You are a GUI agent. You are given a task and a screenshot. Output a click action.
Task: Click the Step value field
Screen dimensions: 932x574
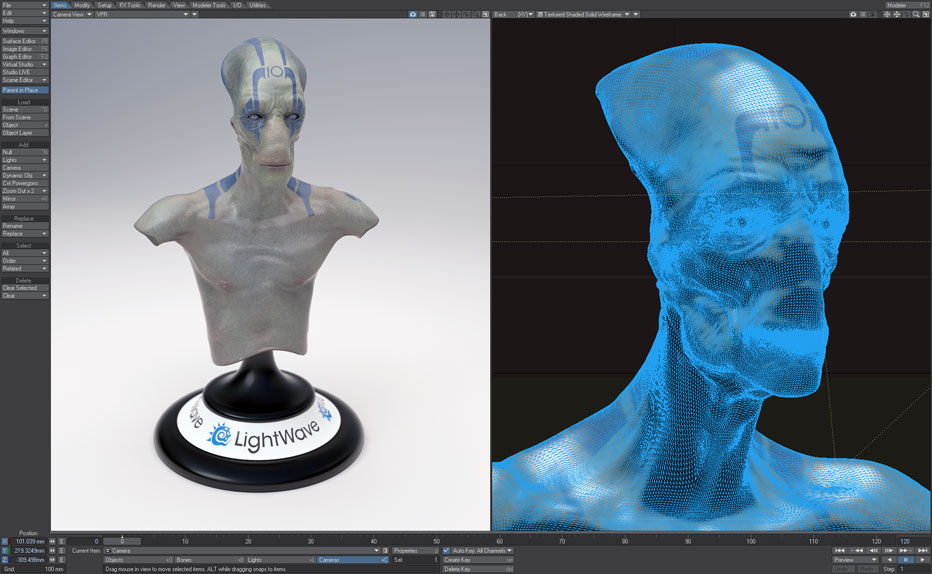click(914, 569)
